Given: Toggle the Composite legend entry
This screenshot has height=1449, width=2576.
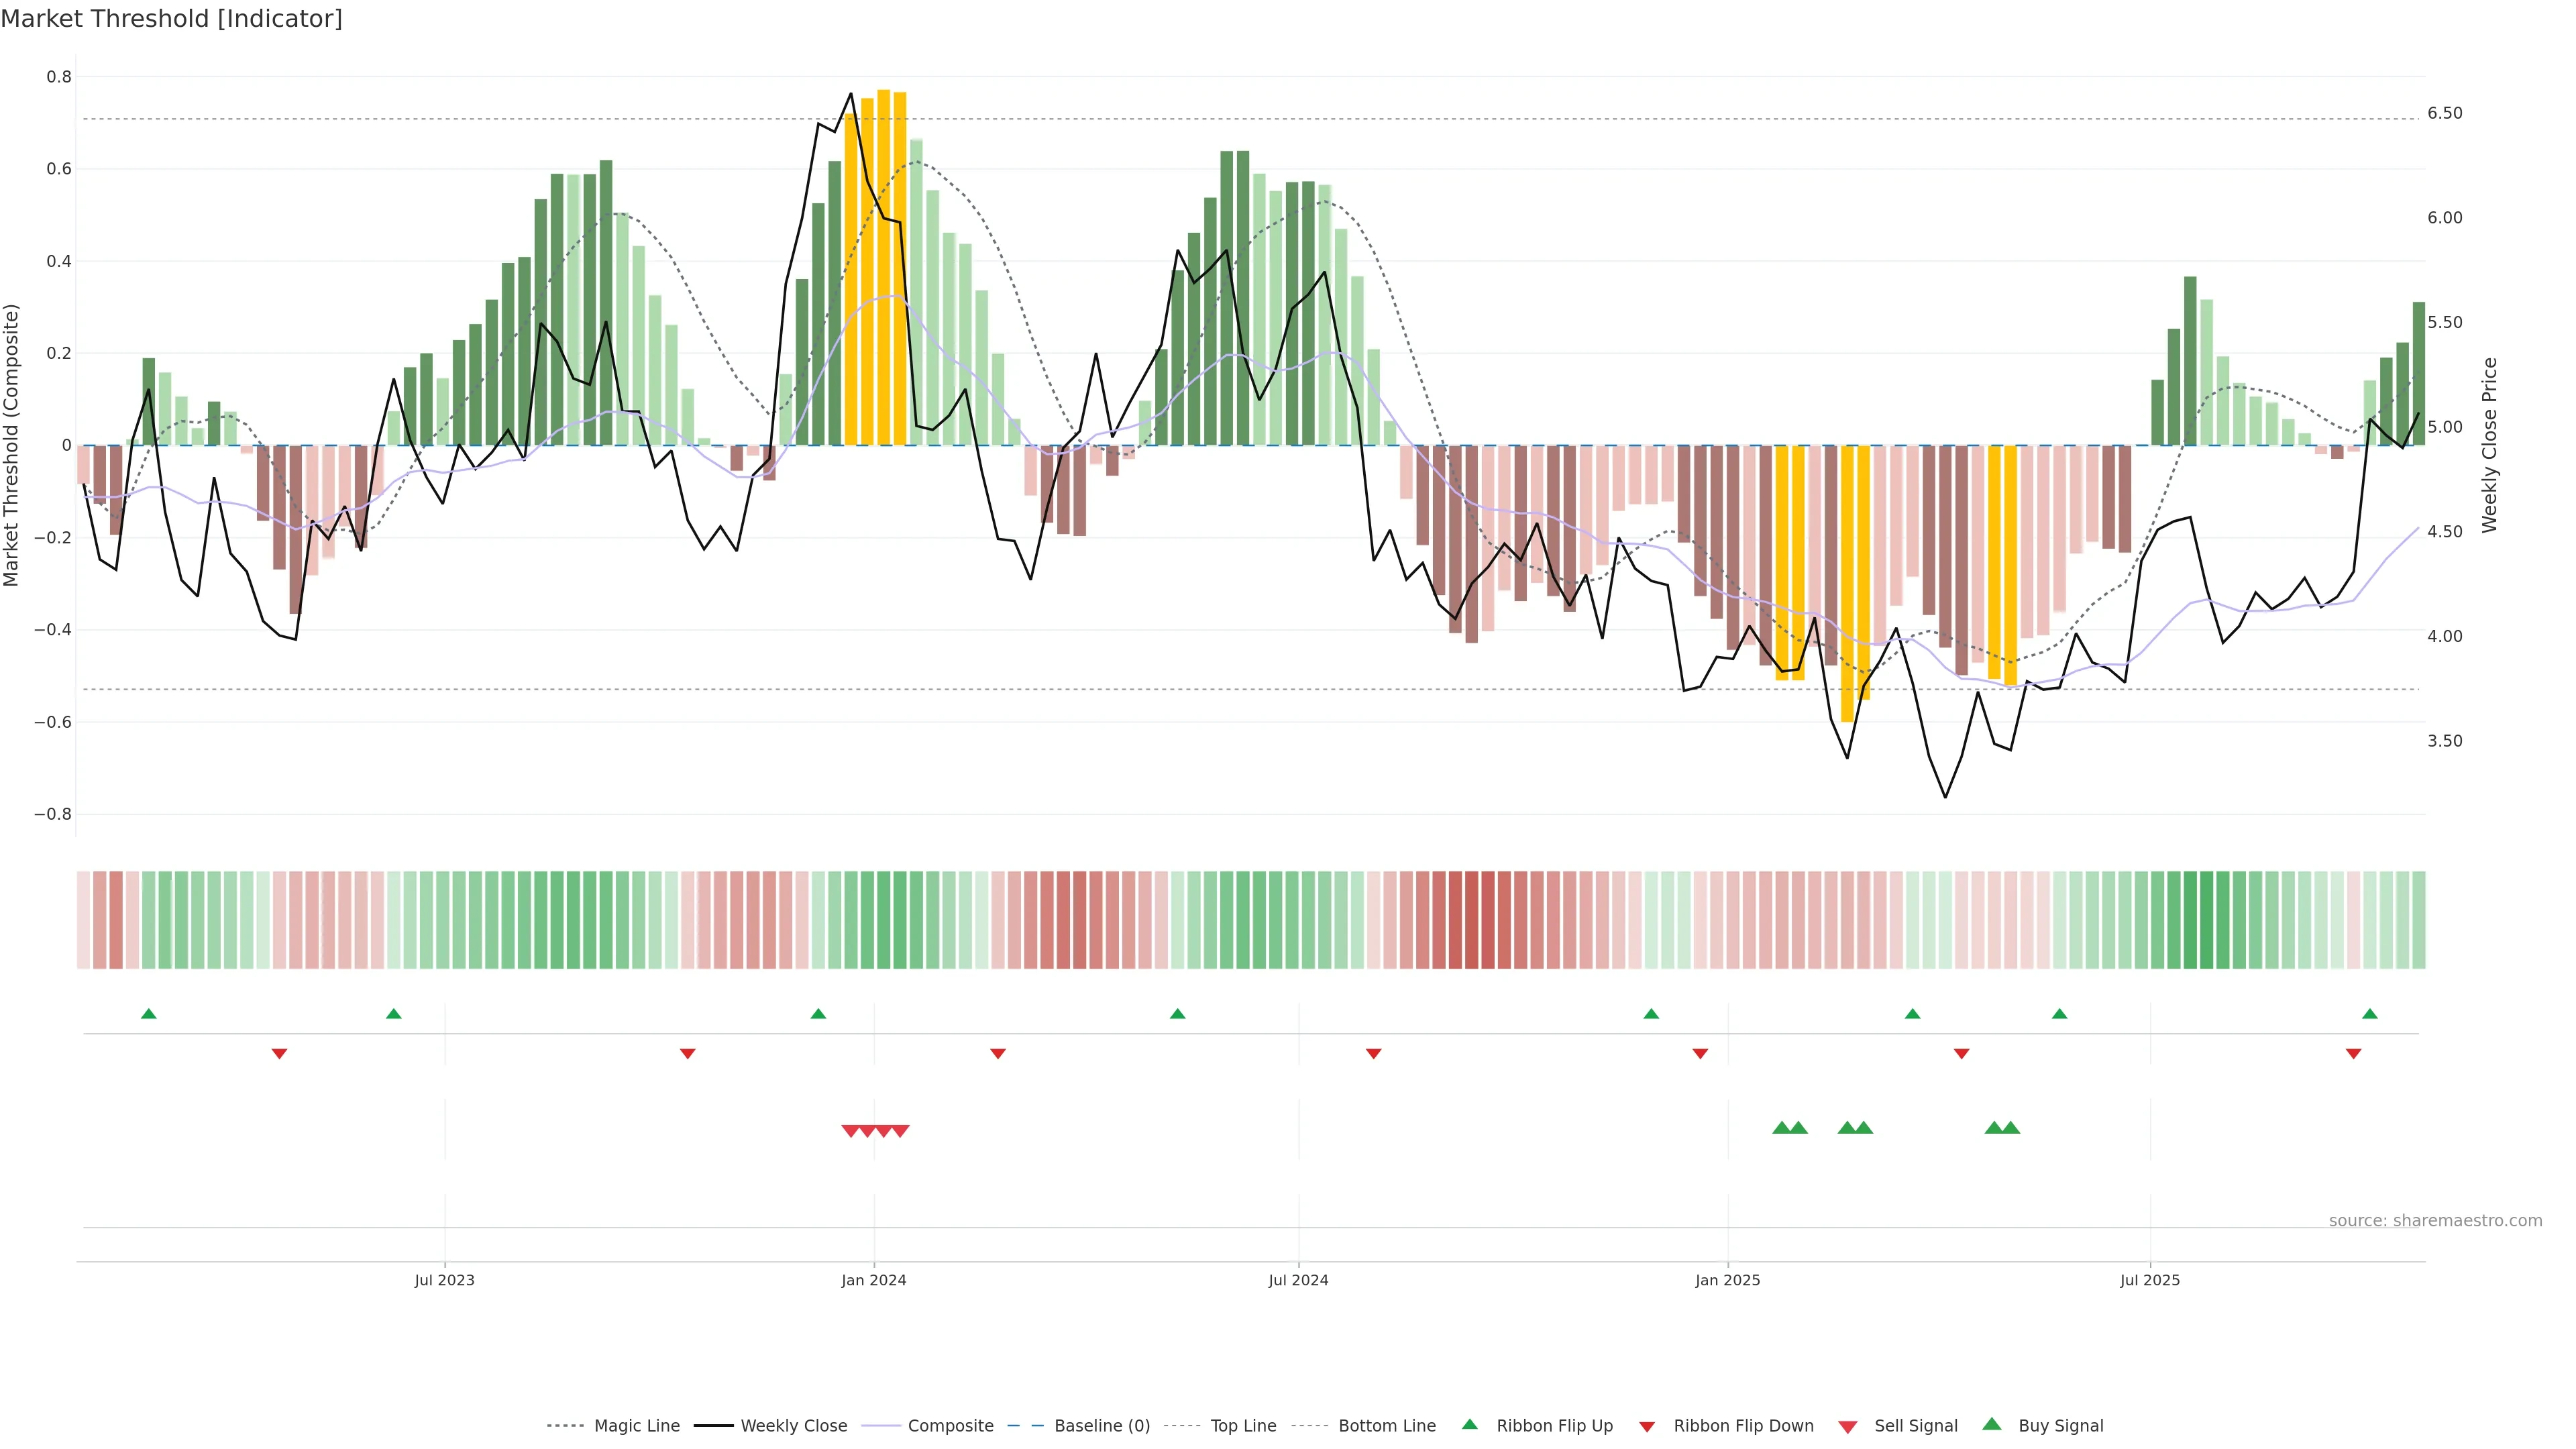Looking at the screenshot, I should pyautogui.click(x=950, y=1426).
